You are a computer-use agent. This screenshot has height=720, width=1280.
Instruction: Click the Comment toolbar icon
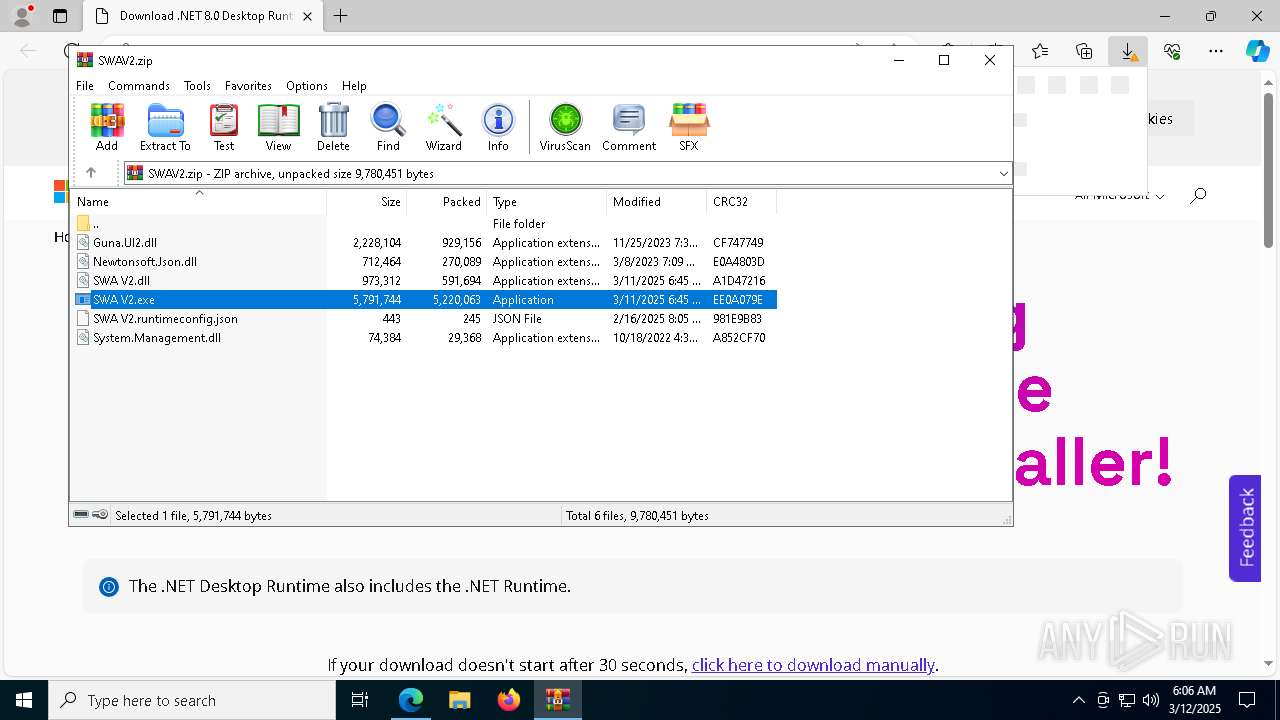point(629,127)
